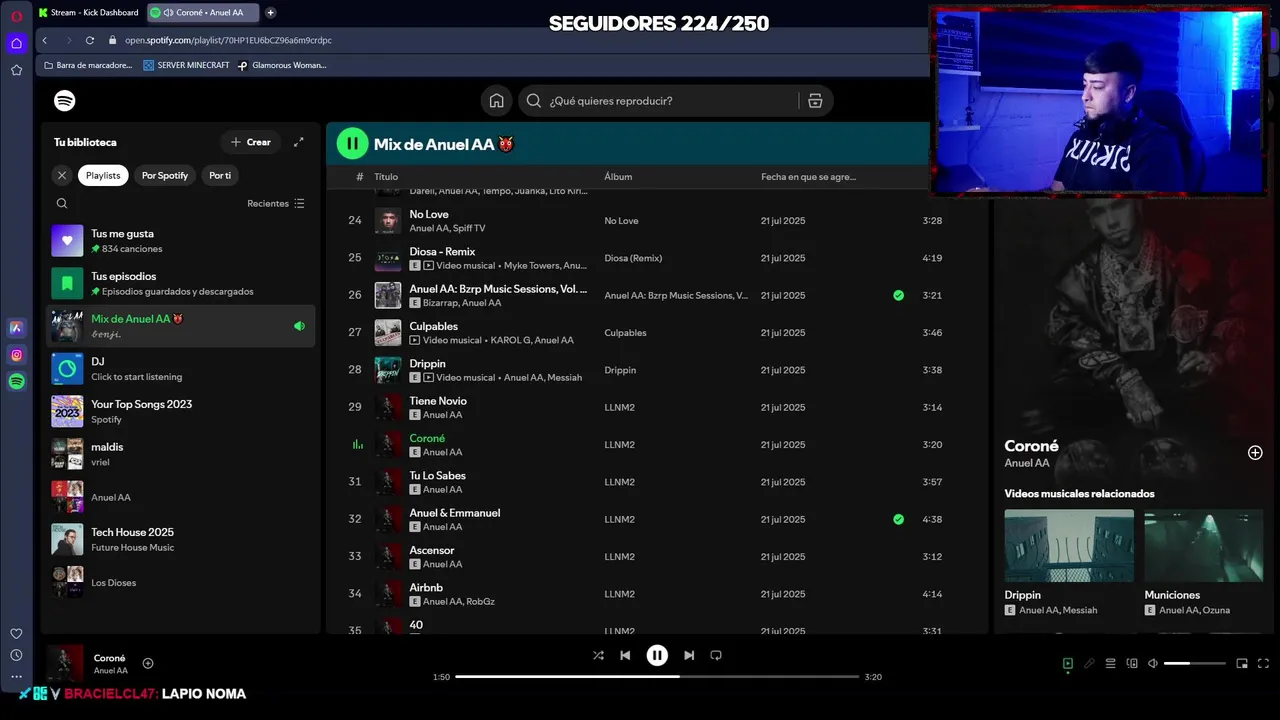Sort by Fecha en que se agregó header
This screenshot has width=1280, height=720.
[808, 177]
